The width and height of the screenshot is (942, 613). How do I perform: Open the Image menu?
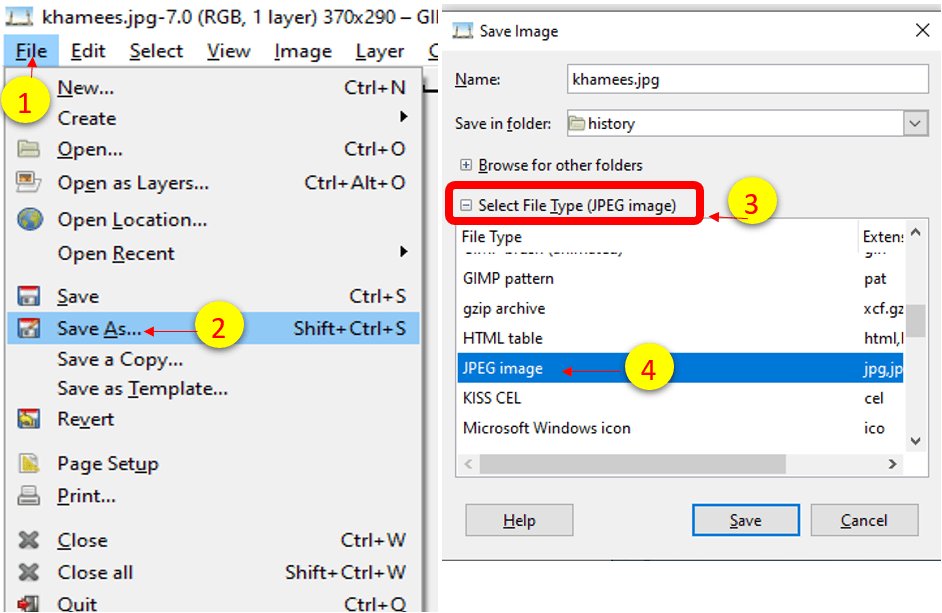[303, 51]
